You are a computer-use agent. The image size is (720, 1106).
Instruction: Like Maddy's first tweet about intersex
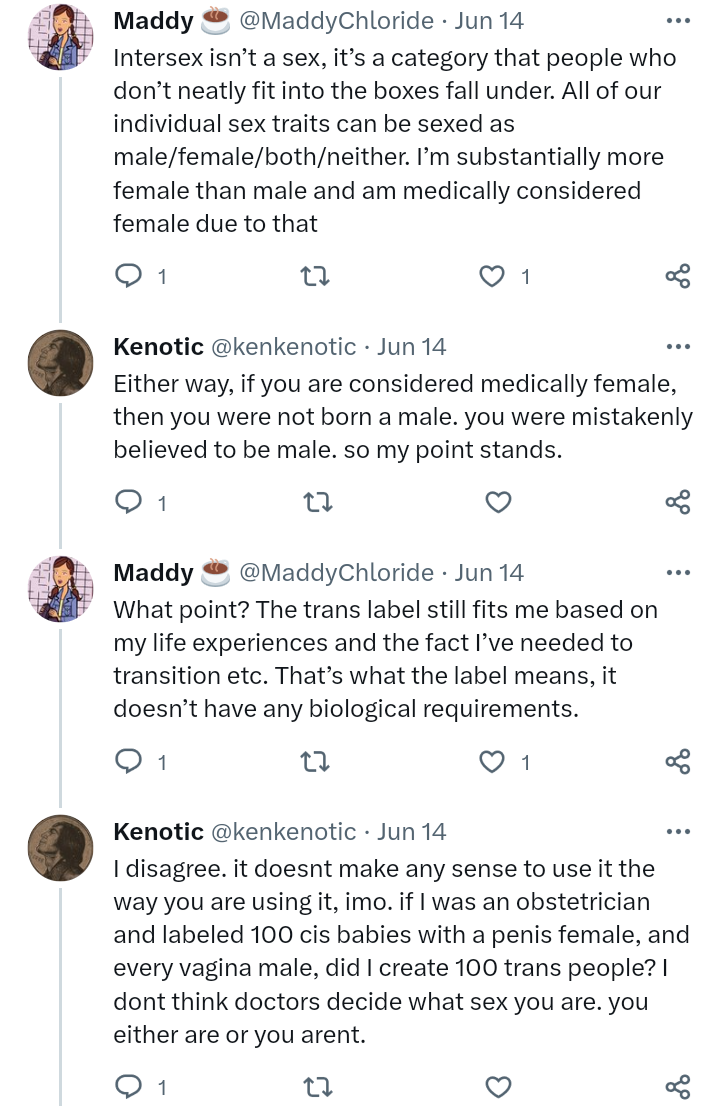pos(492,276)
